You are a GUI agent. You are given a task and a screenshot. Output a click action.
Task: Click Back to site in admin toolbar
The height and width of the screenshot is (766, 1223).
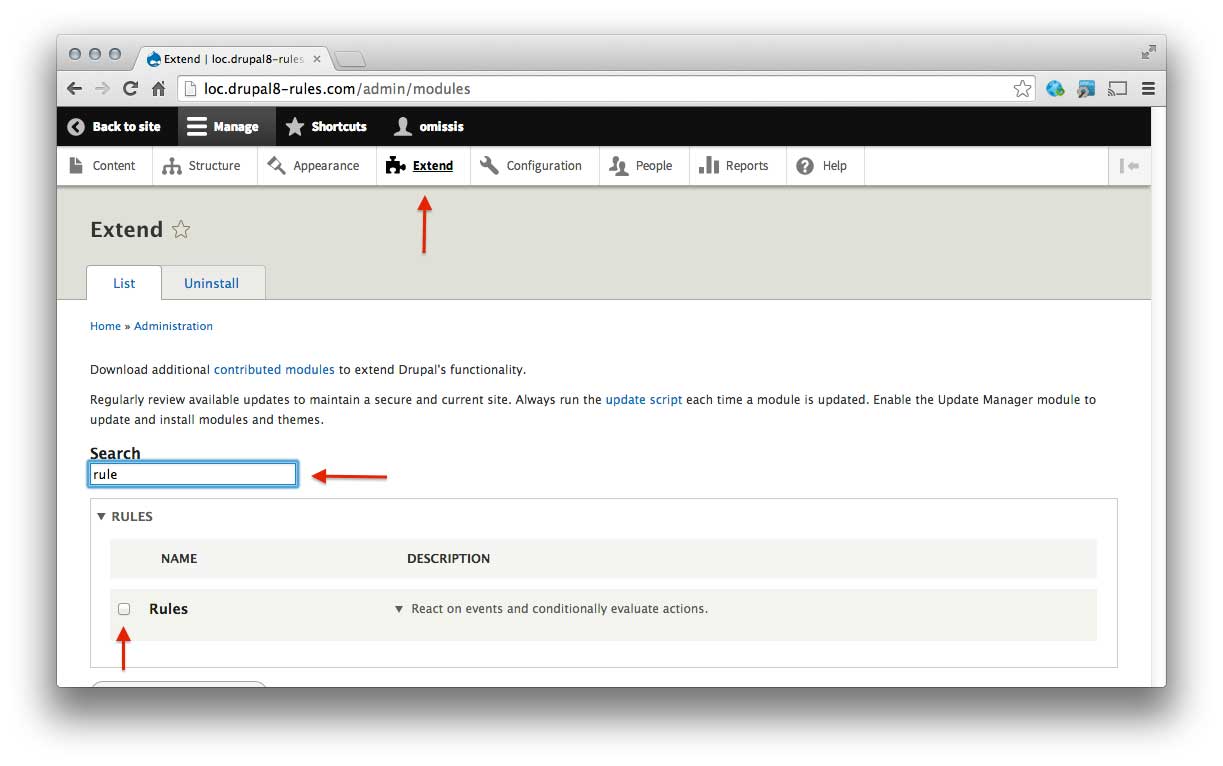(x=114, y=127)
